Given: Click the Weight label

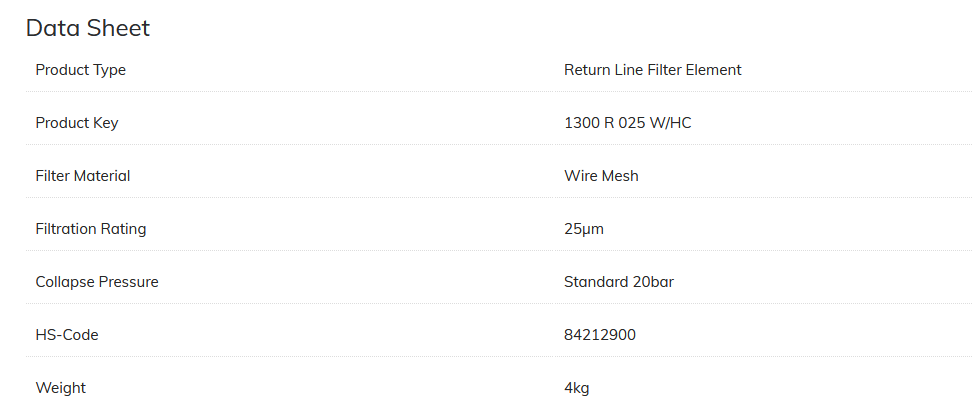Looking at the screenshot, I should 60,388.
